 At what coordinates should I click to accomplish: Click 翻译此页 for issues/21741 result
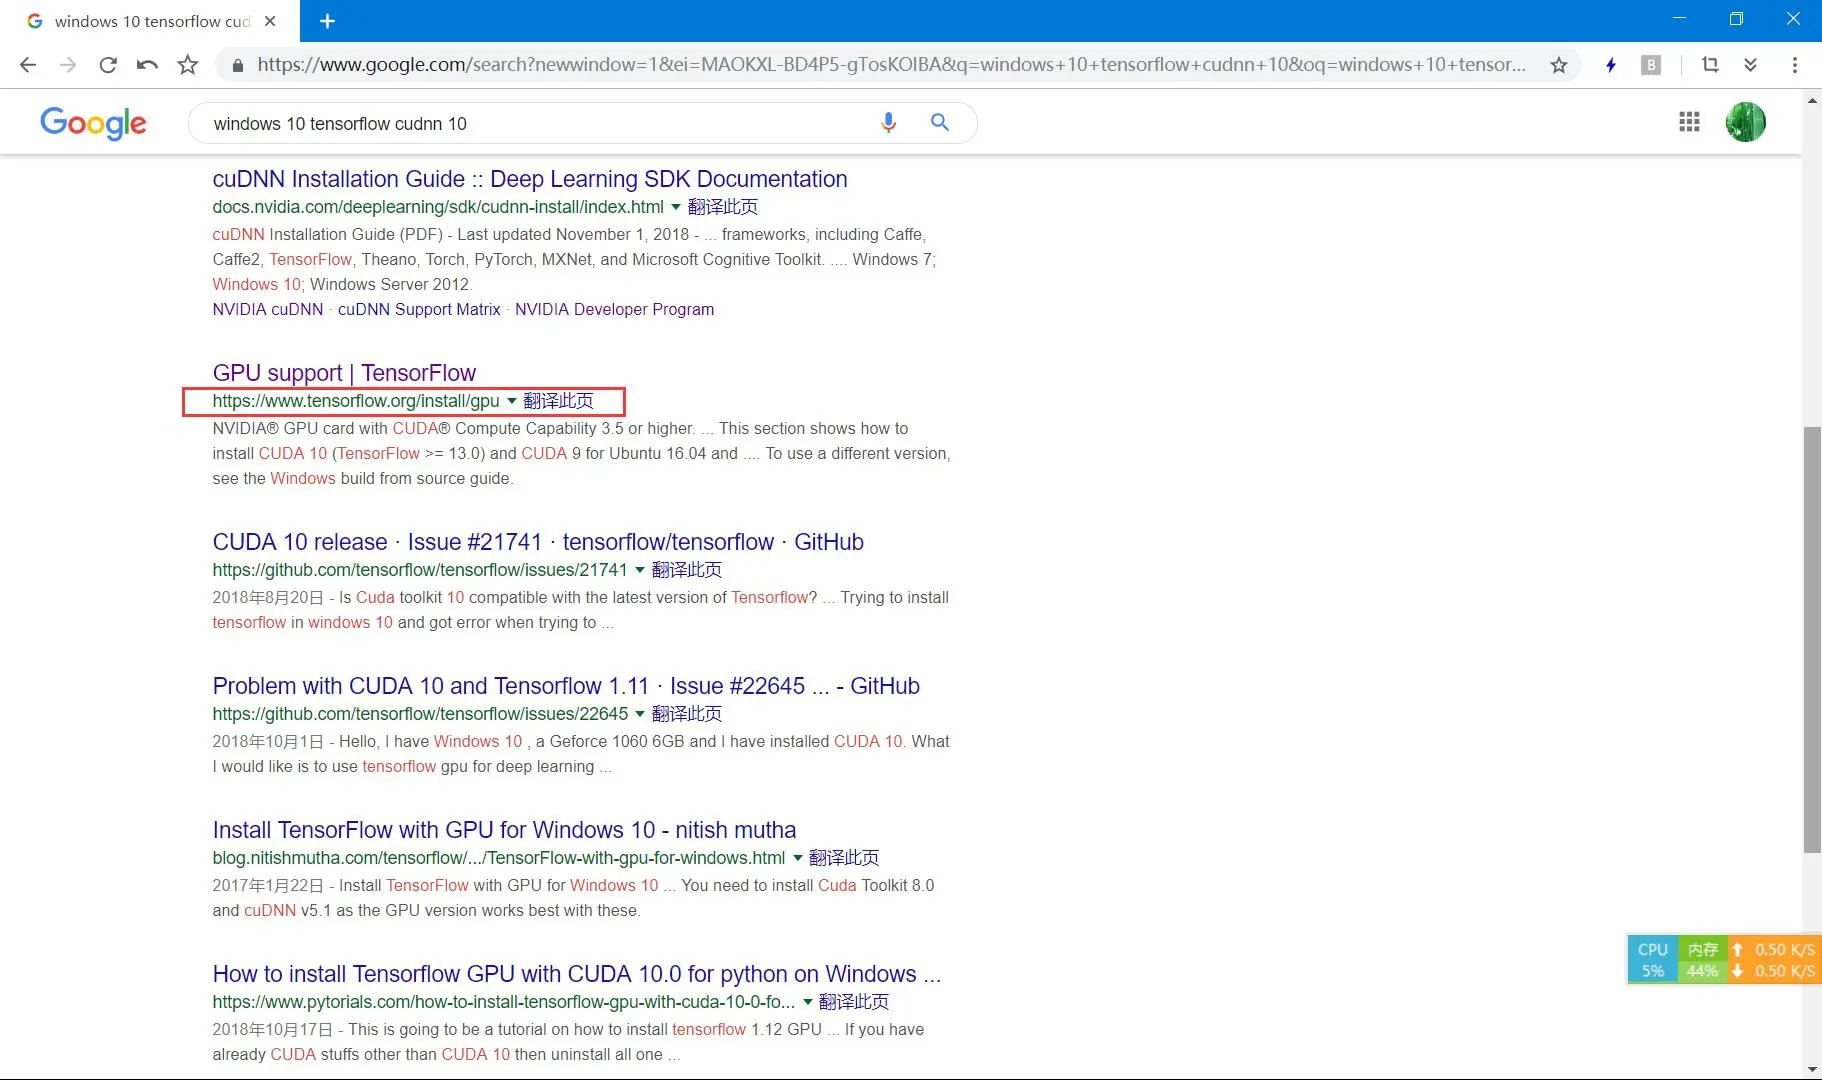click(686, 570)
